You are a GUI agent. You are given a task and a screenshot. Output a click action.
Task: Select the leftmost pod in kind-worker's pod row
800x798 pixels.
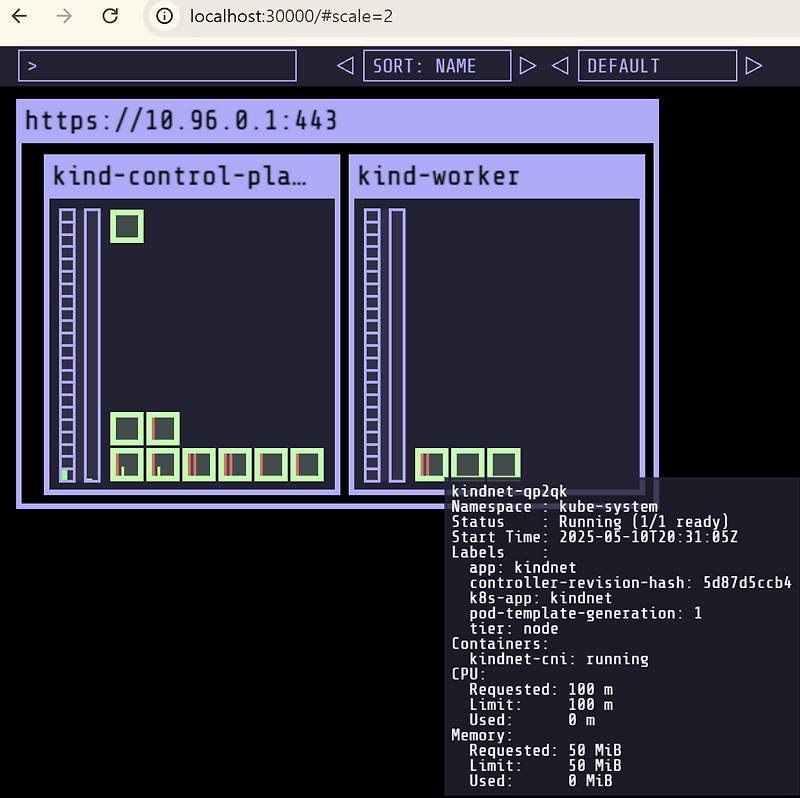pos(429,463)
